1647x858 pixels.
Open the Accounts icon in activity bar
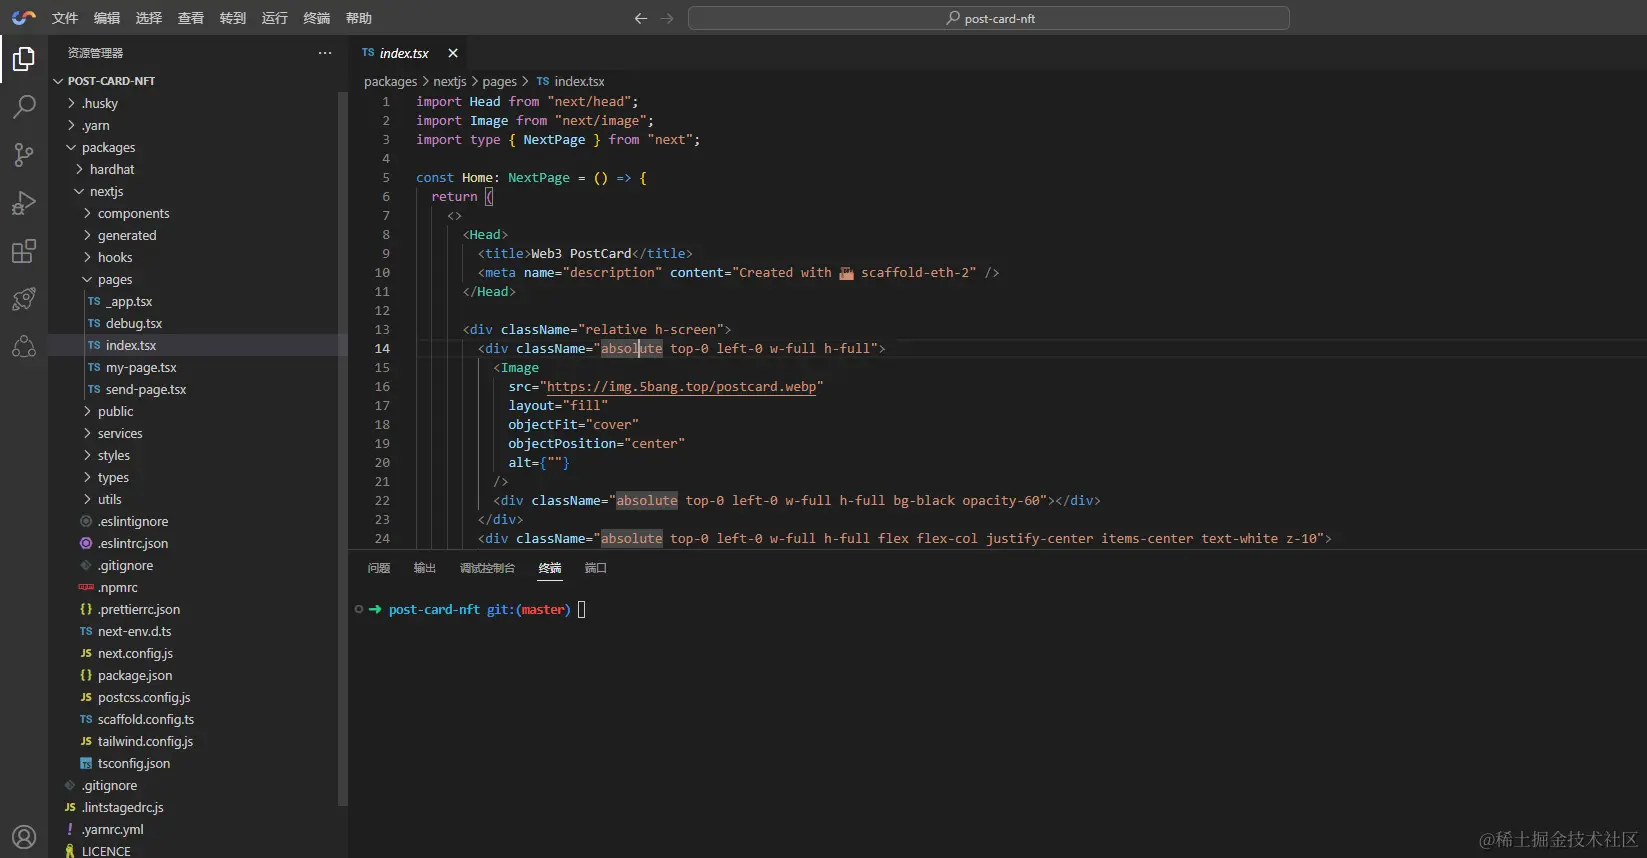[24, 837]
